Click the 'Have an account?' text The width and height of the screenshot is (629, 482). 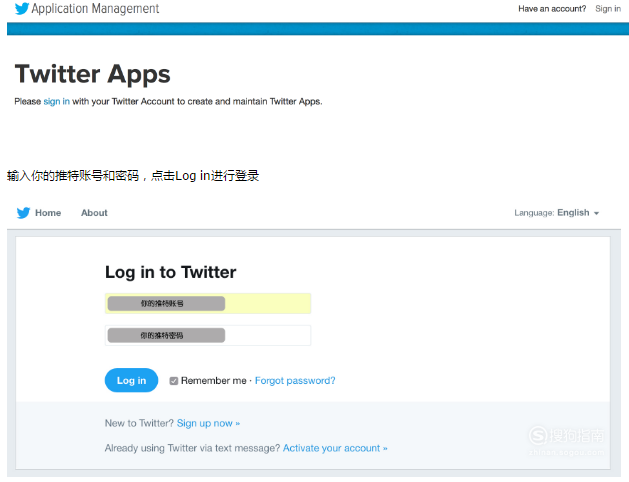[x=552, y=8]
